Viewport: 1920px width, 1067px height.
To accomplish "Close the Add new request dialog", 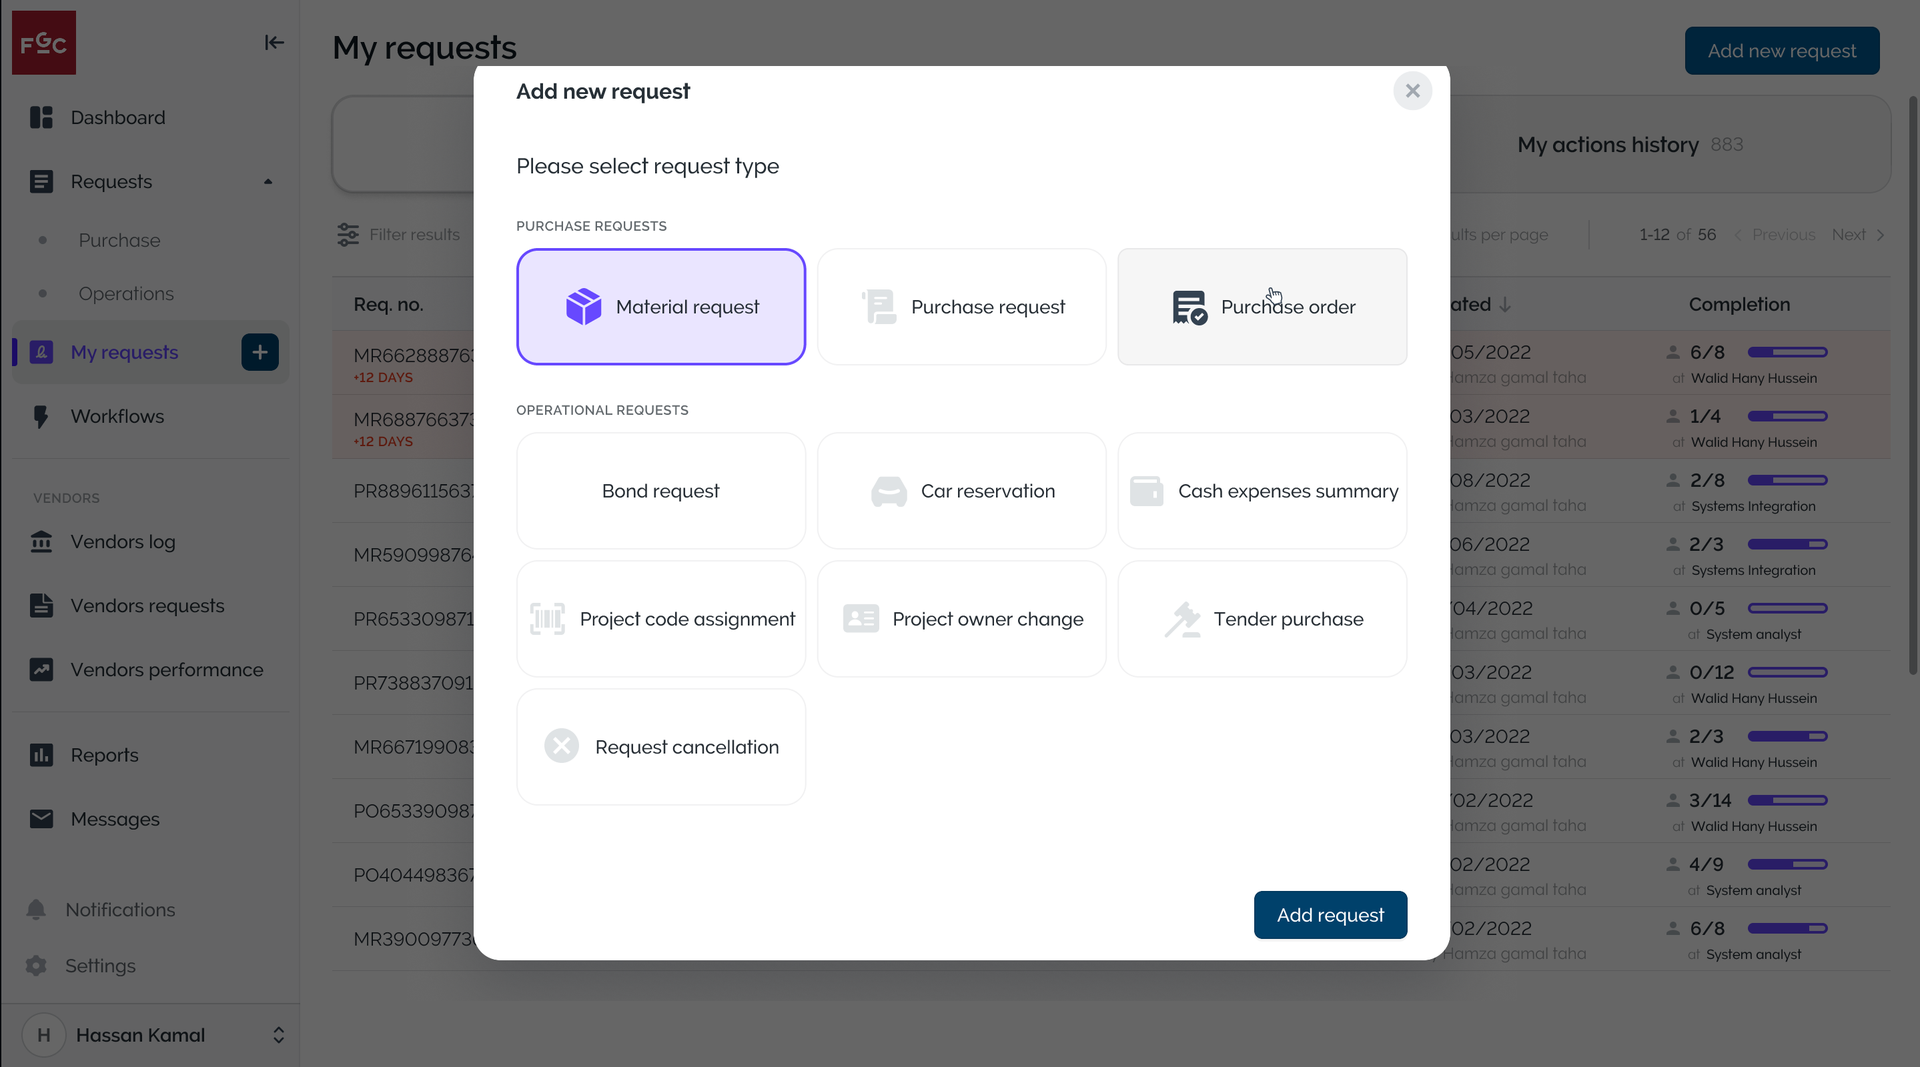I will pyautogui.click(x=1412, y=91).
